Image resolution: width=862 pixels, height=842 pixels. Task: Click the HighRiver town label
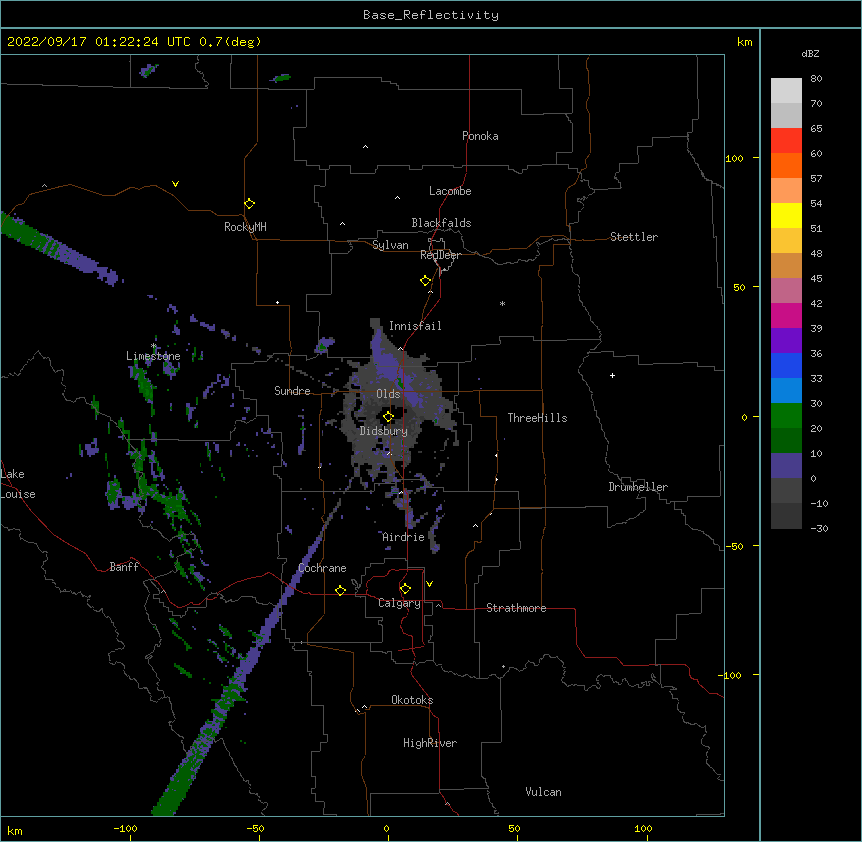coord(430,743)
